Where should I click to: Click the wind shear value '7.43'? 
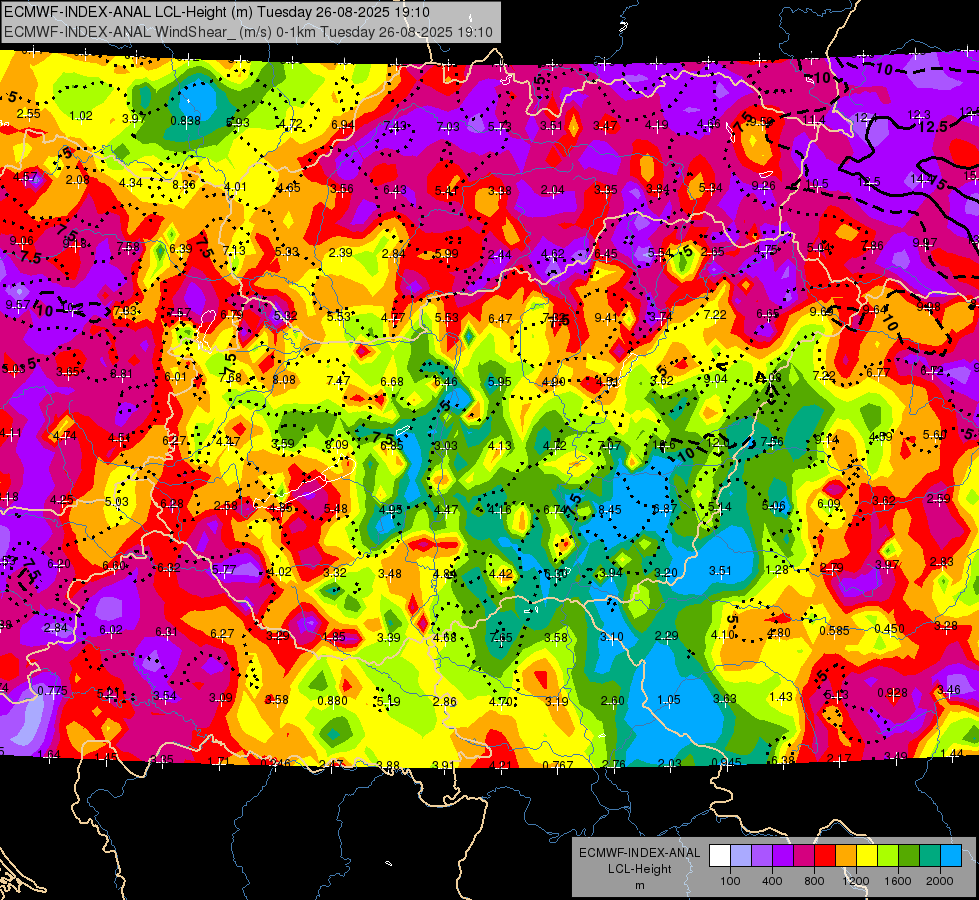395,126
